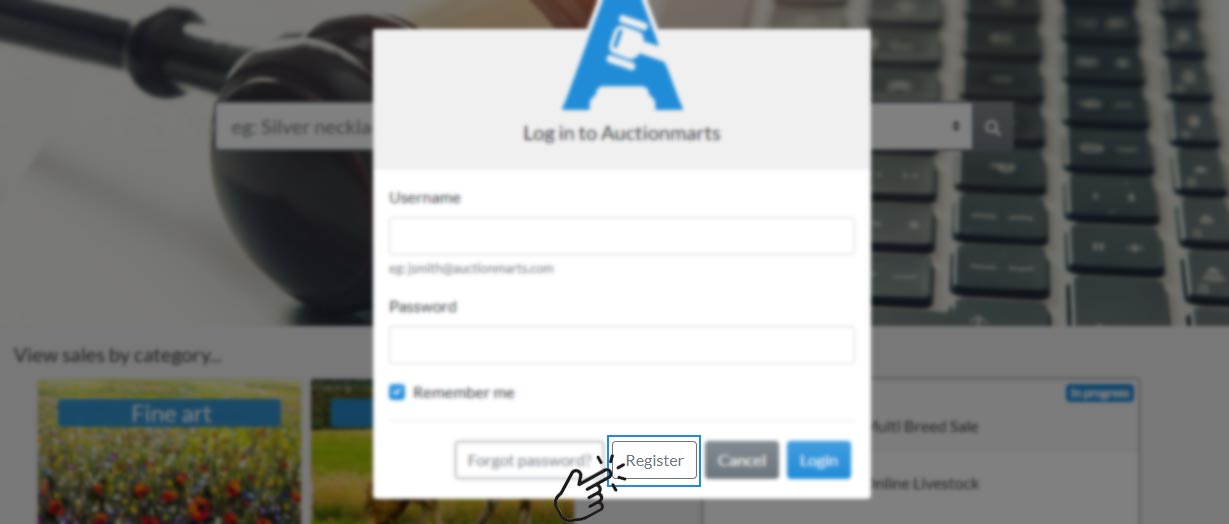Open the Forgot password link
The height and width of the screenshot is (524, 1229).
529,461
